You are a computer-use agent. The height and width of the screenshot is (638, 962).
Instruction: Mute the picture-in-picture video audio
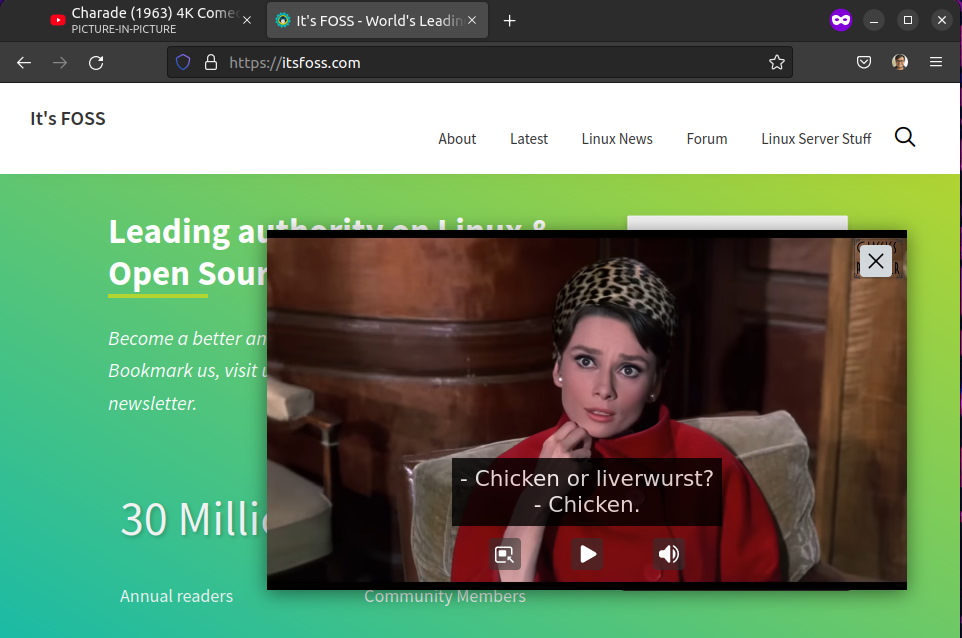668,554
